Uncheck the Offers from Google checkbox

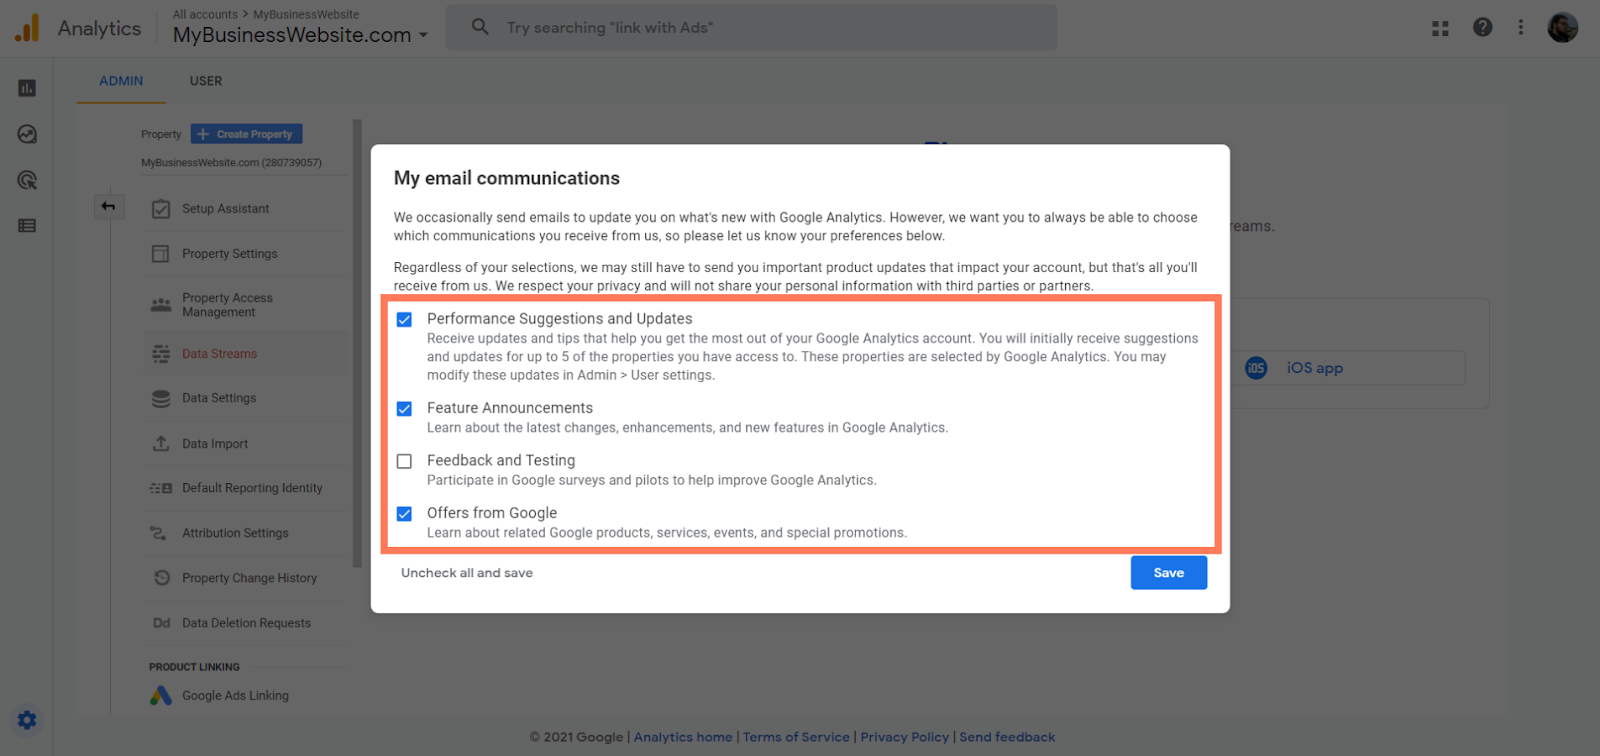(404, 514)
